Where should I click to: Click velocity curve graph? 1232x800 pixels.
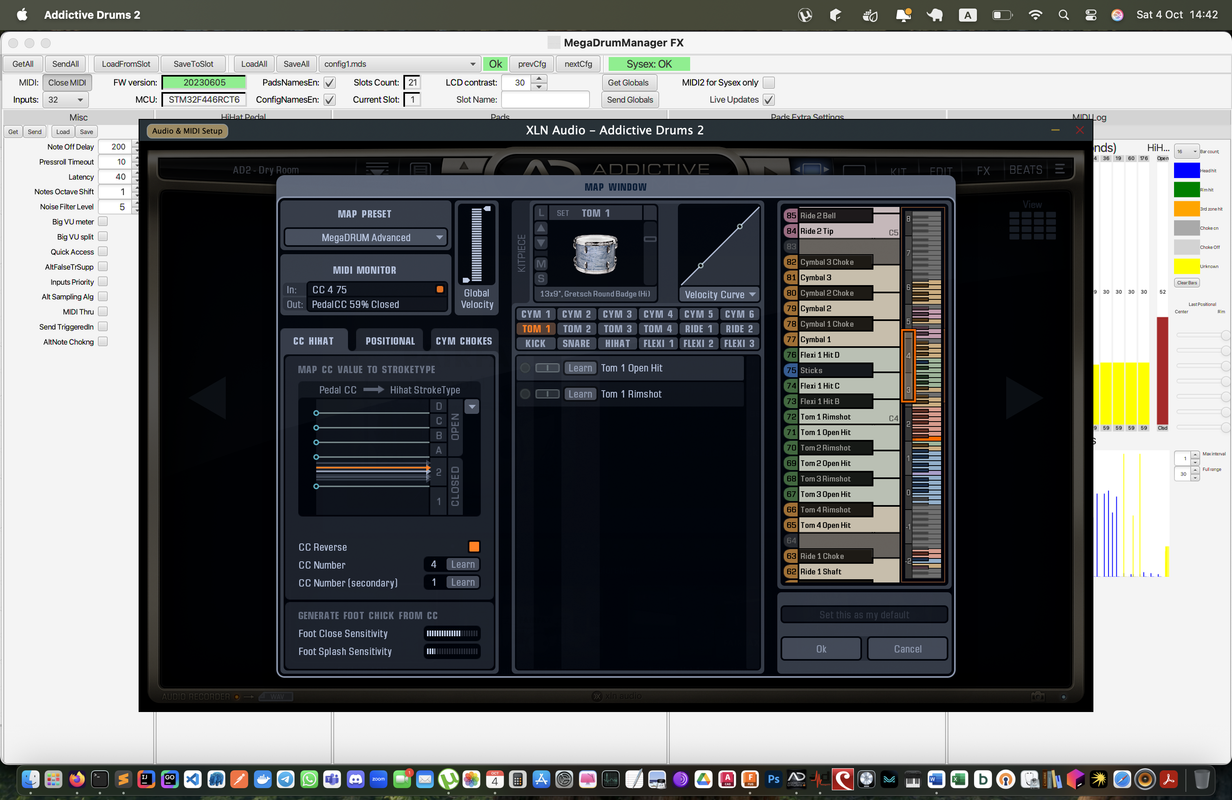tap(720, 246)
